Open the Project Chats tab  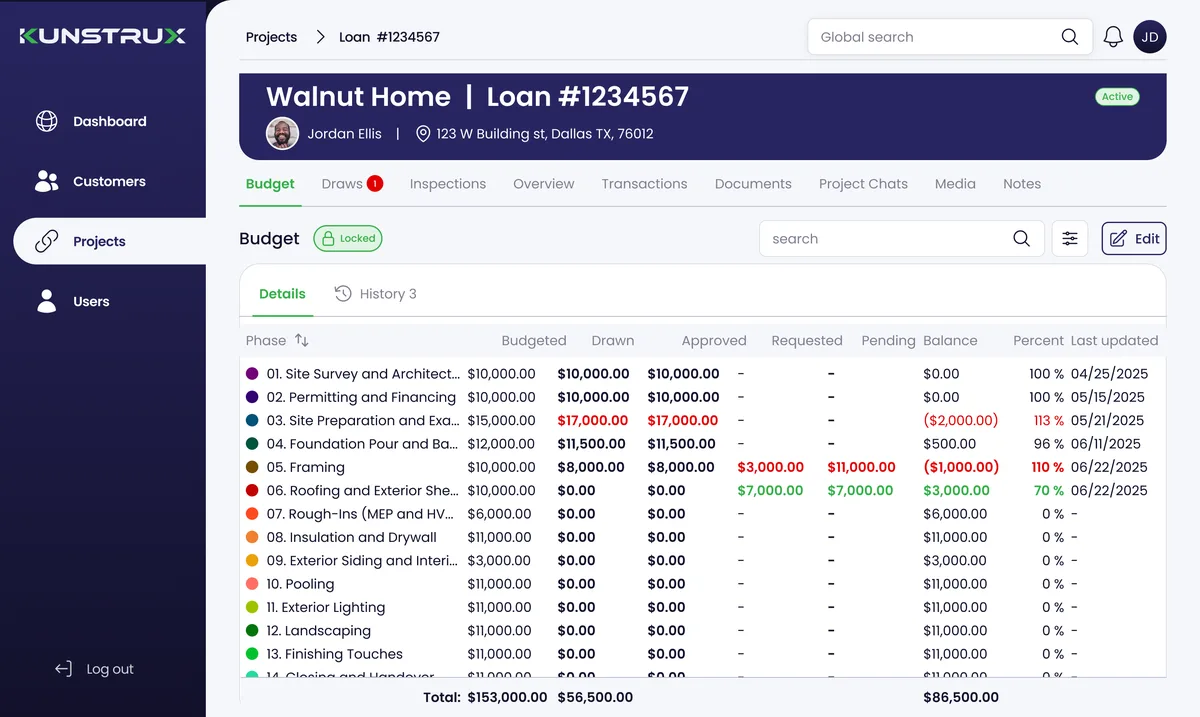[x=863, y=184]
